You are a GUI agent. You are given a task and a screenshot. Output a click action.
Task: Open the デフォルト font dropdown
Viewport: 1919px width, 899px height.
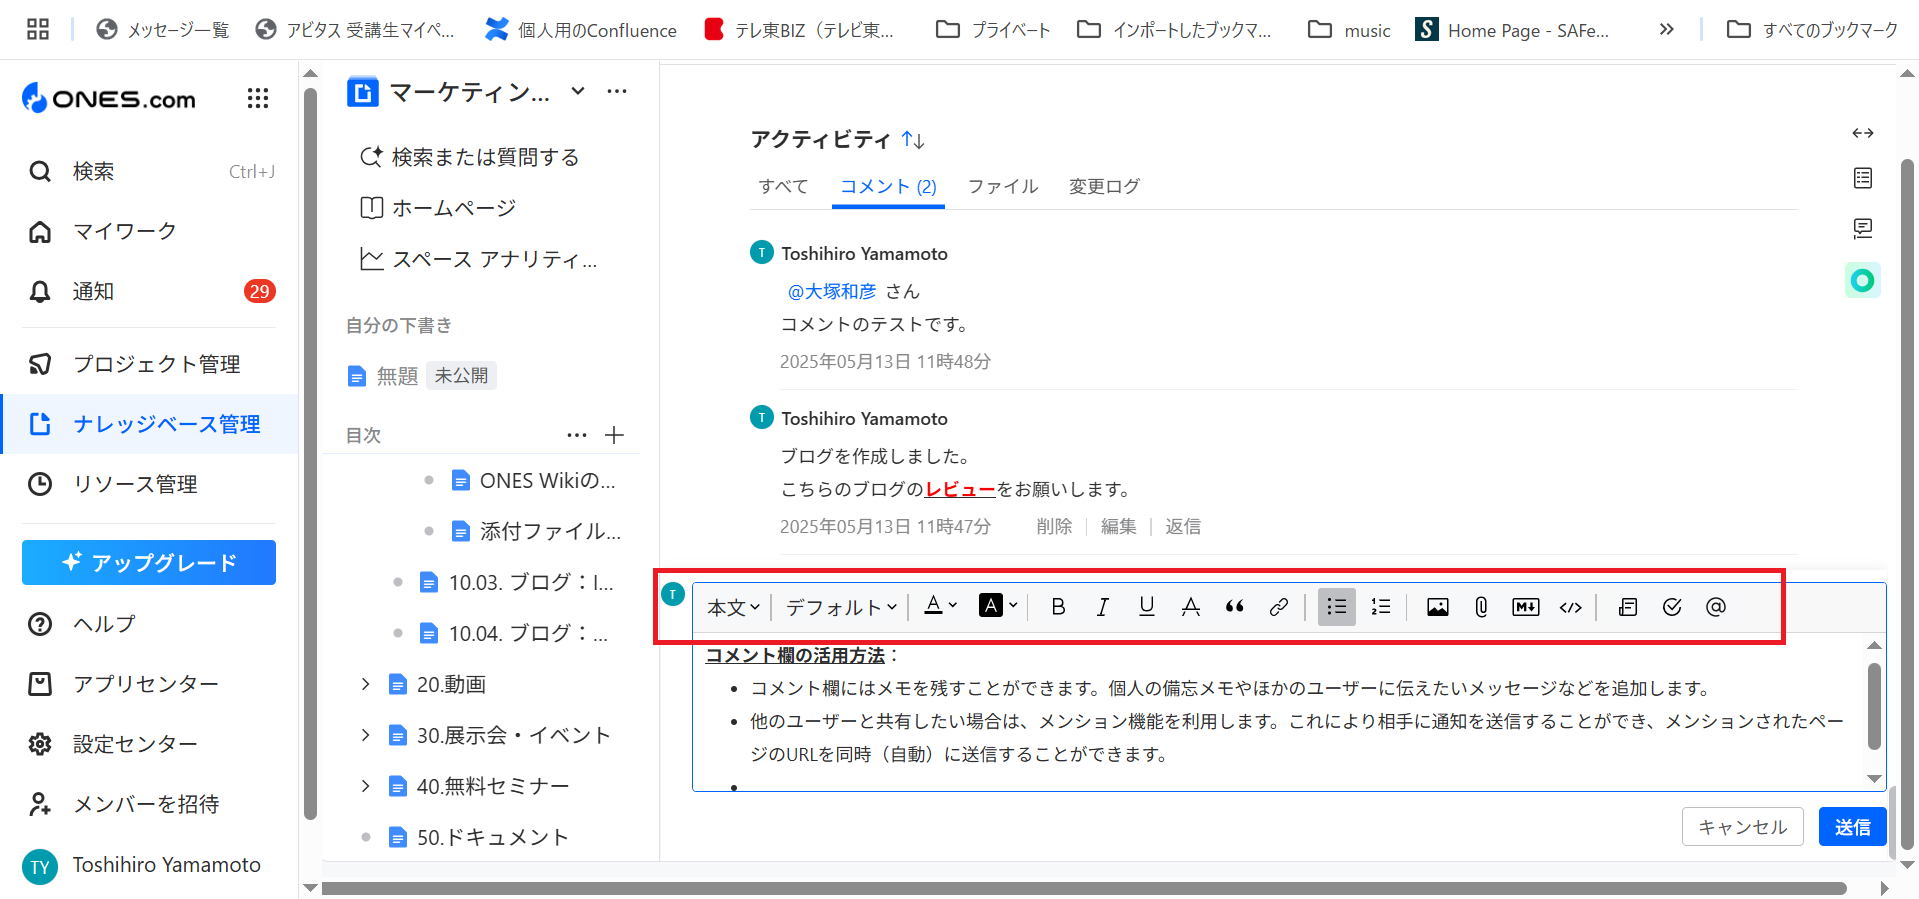[841, 607]
